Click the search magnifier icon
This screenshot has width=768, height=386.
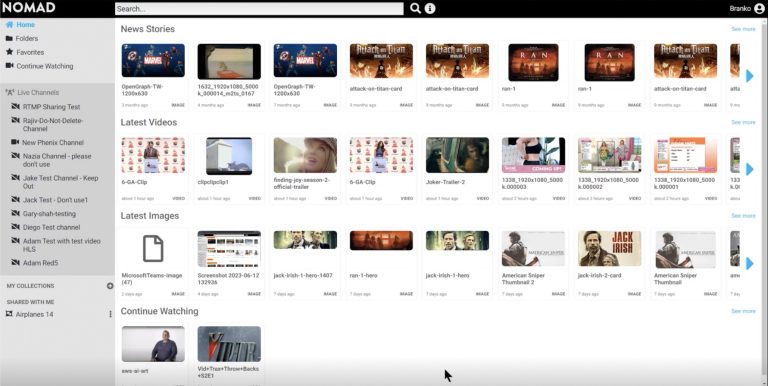point(415,8)
